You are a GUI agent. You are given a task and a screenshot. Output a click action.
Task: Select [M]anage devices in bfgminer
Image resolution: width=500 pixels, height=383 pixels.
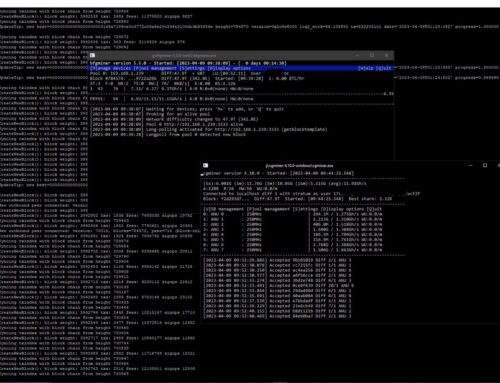(x=110, y=68)
